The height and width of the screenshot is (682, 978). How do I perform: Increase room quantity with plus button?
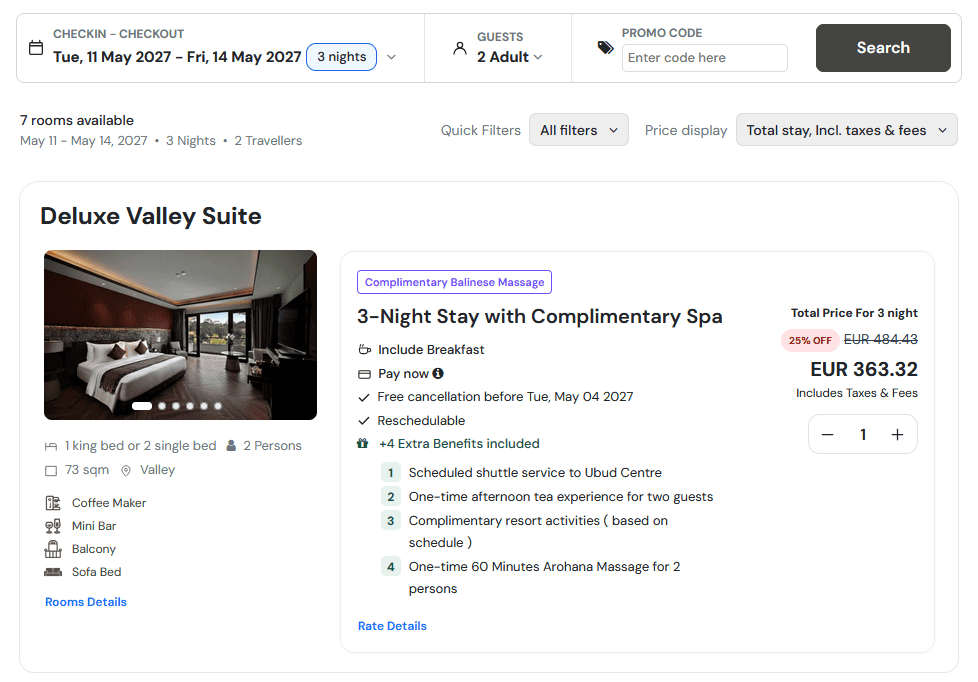(897, 434)
